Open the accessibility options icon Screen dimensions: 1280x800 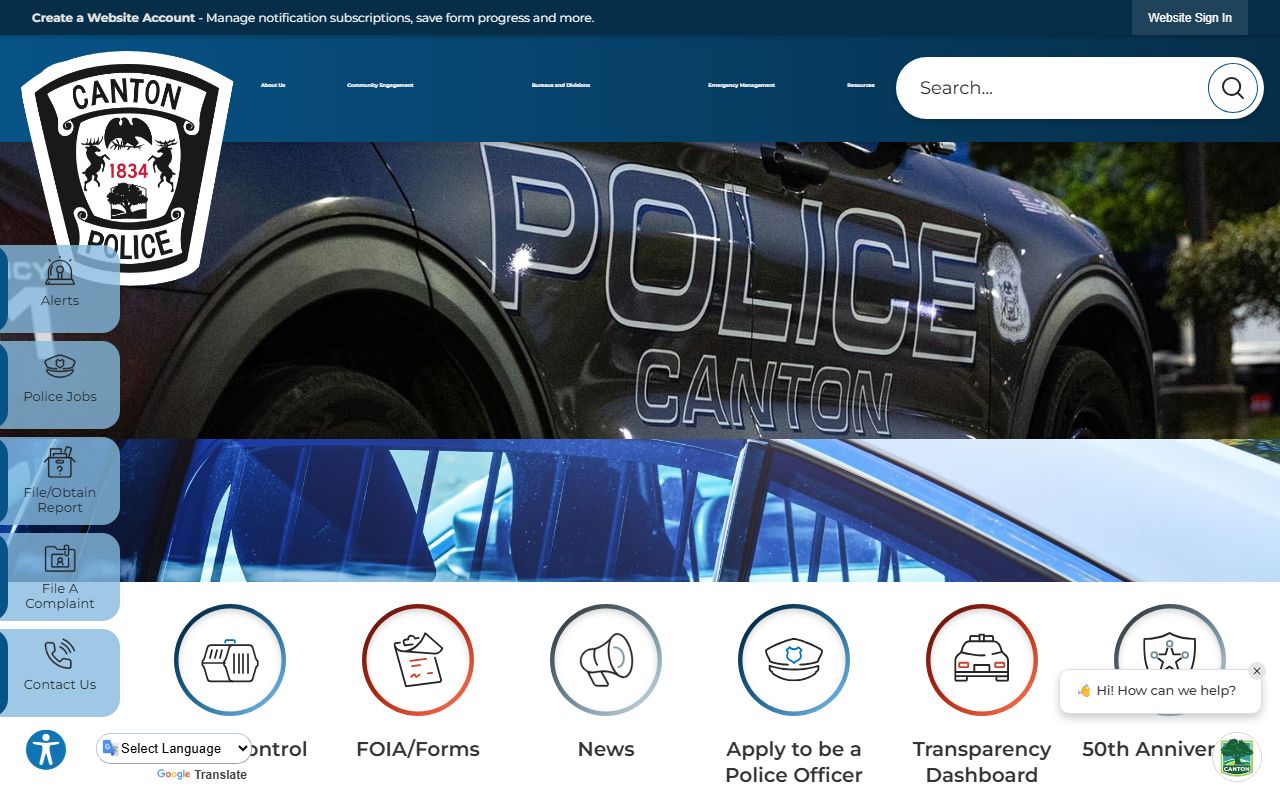tap(46, 750)
